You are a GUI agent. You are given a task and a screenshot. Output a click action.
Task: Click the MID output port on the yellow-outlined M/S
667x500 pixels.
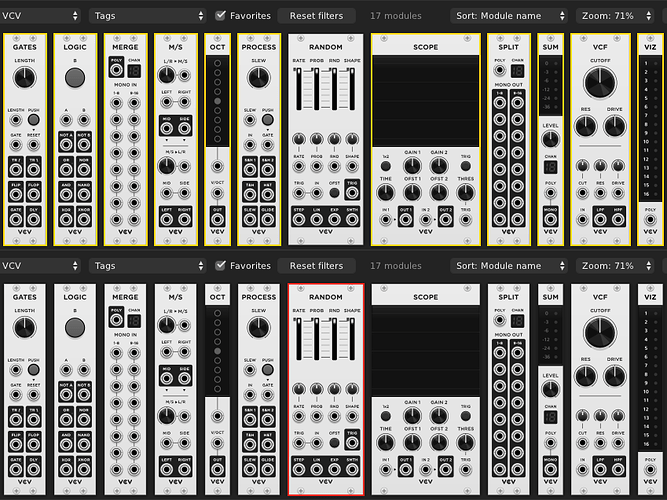(167, 129)
